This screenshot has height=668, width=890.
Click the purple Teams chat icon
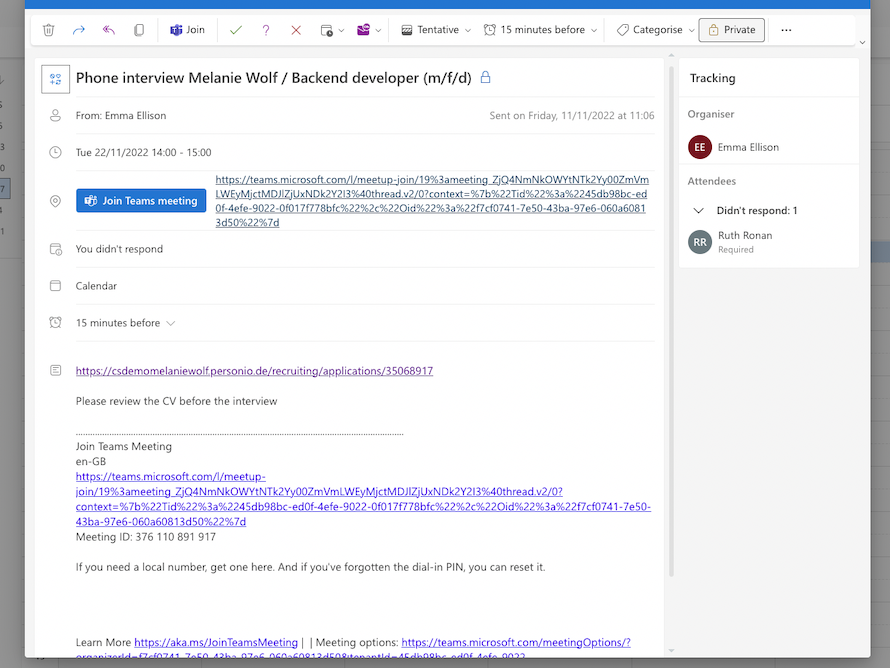point(363,30)
